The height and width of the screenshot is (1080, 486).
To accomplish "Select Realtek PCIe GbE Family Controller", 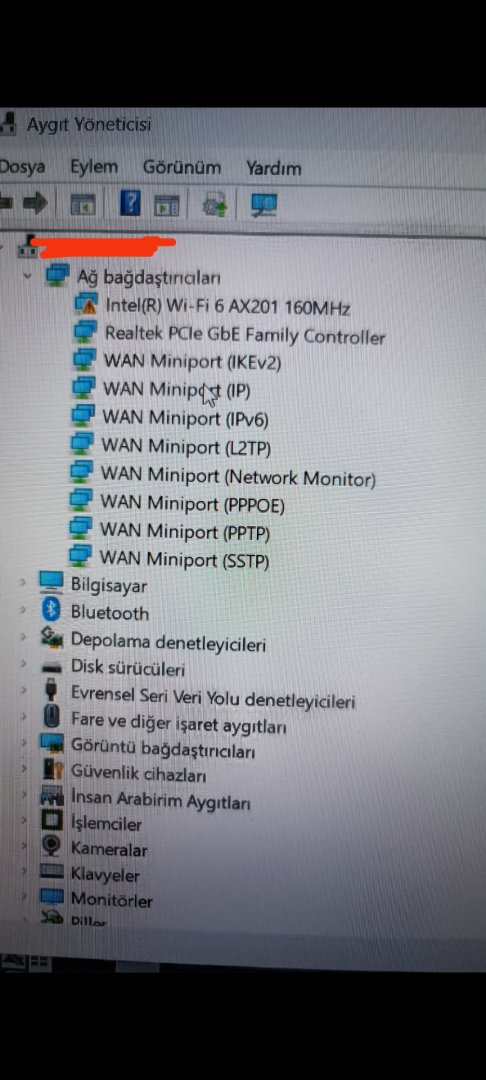I will [244, 335].
